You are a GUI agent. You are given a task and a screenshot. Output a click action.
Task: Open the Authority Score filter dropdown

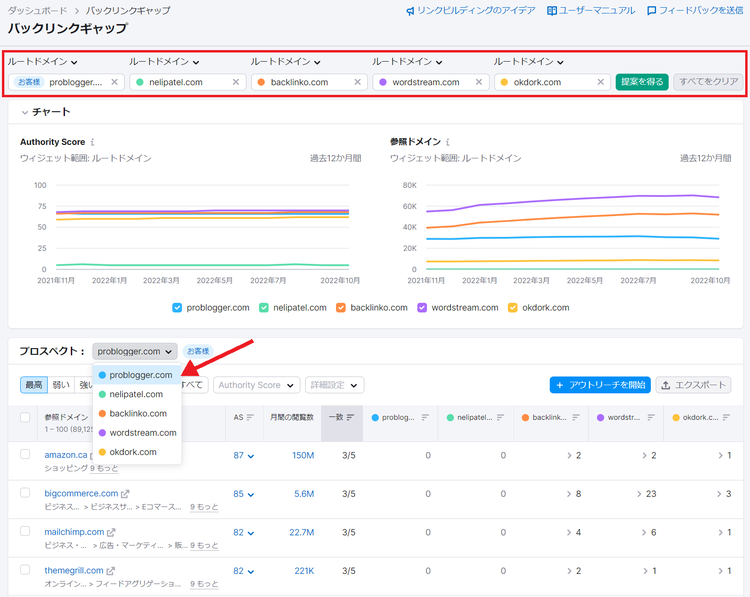pyautogui.click(x=256, y=385)
